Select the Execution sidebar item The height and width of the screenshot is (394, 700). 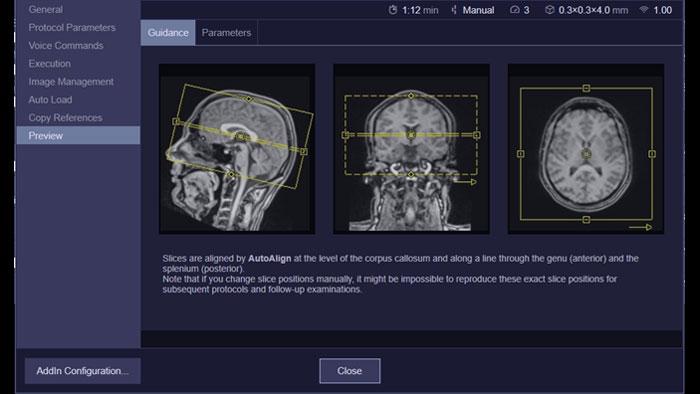(50, 64)
